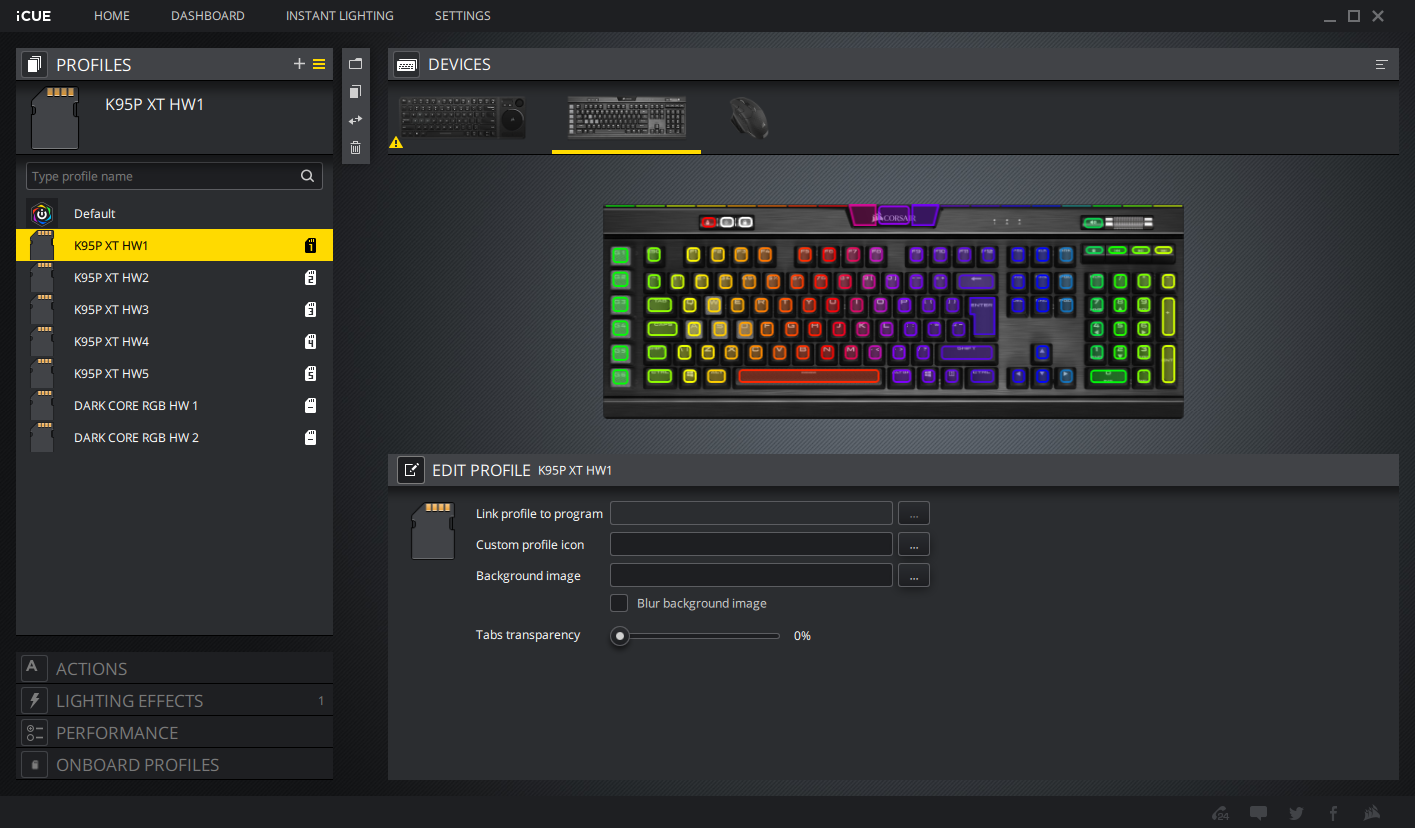Click the Link profile to program field
Viewport: 1415px width, 828px height.
(751, 513)
